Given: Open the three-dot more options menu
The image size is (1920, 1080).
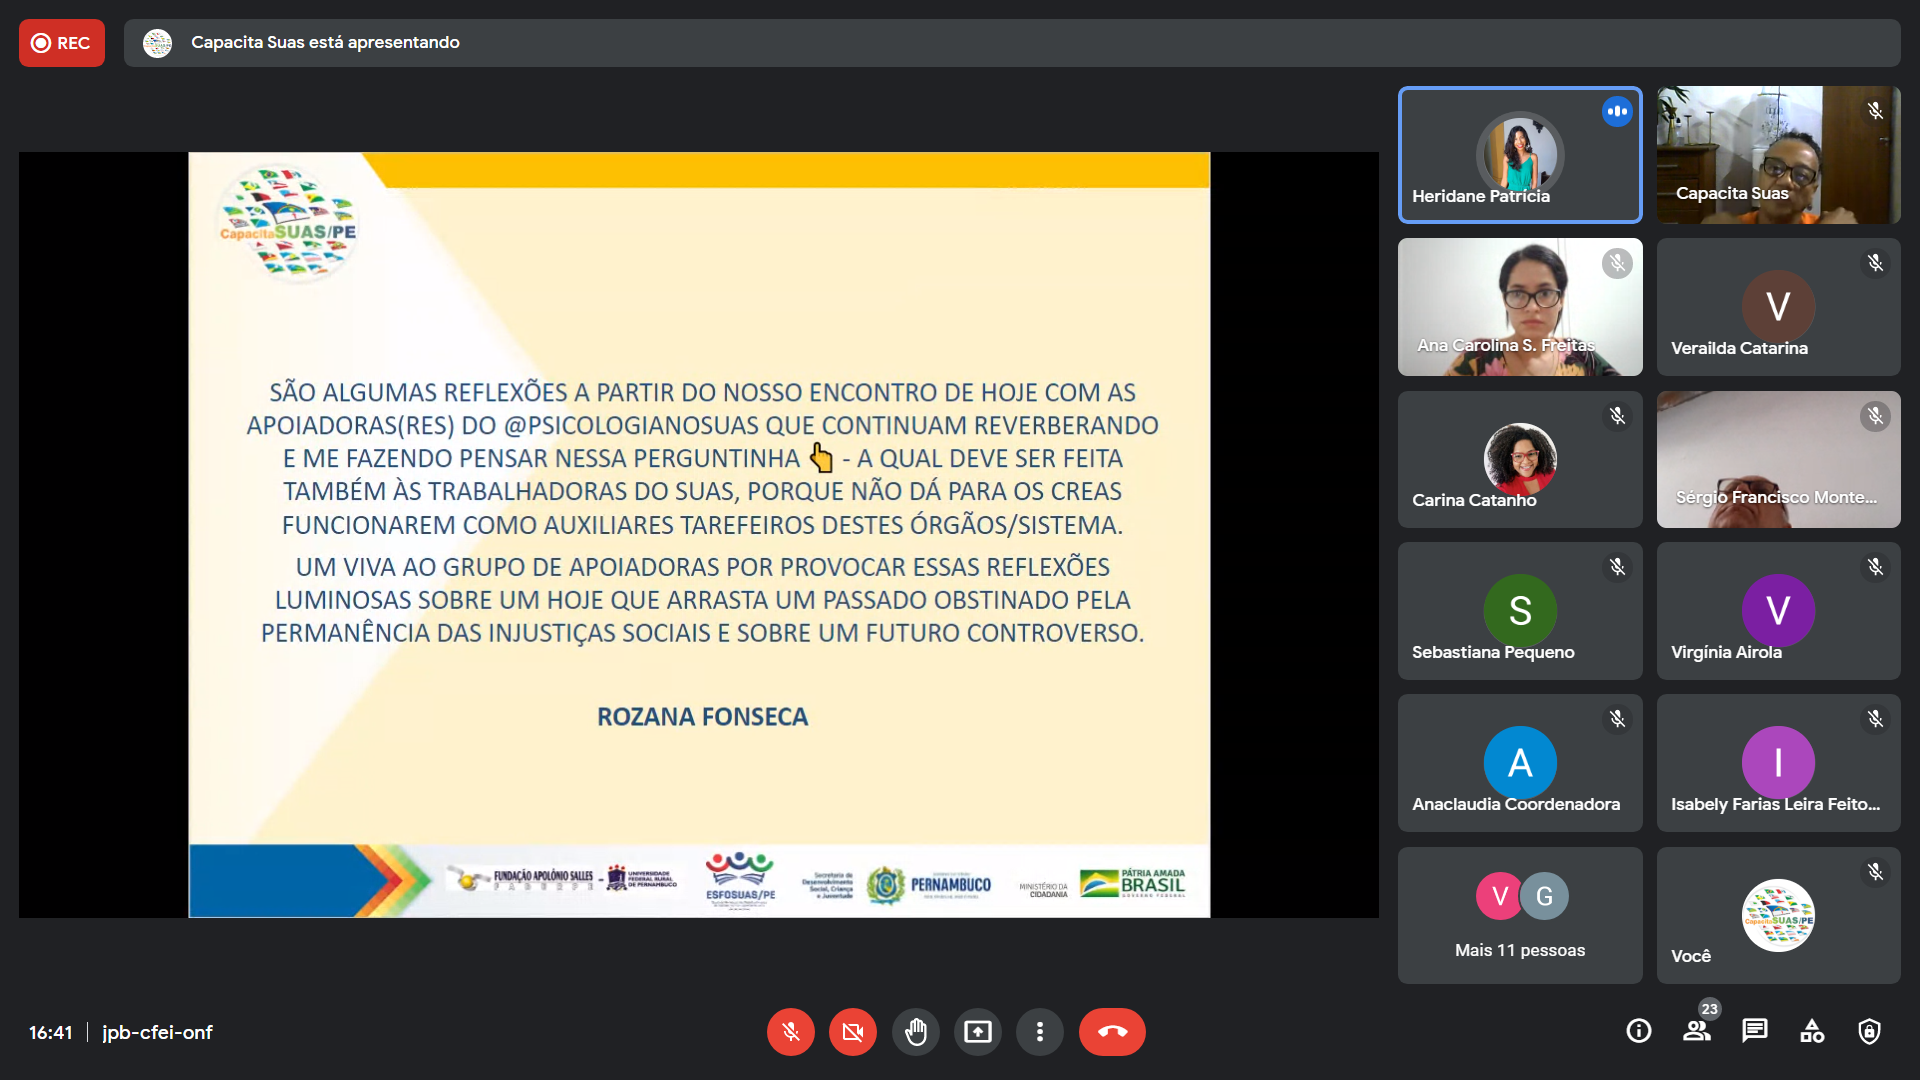Looking at the screenshot, I should point(1040,1032).
